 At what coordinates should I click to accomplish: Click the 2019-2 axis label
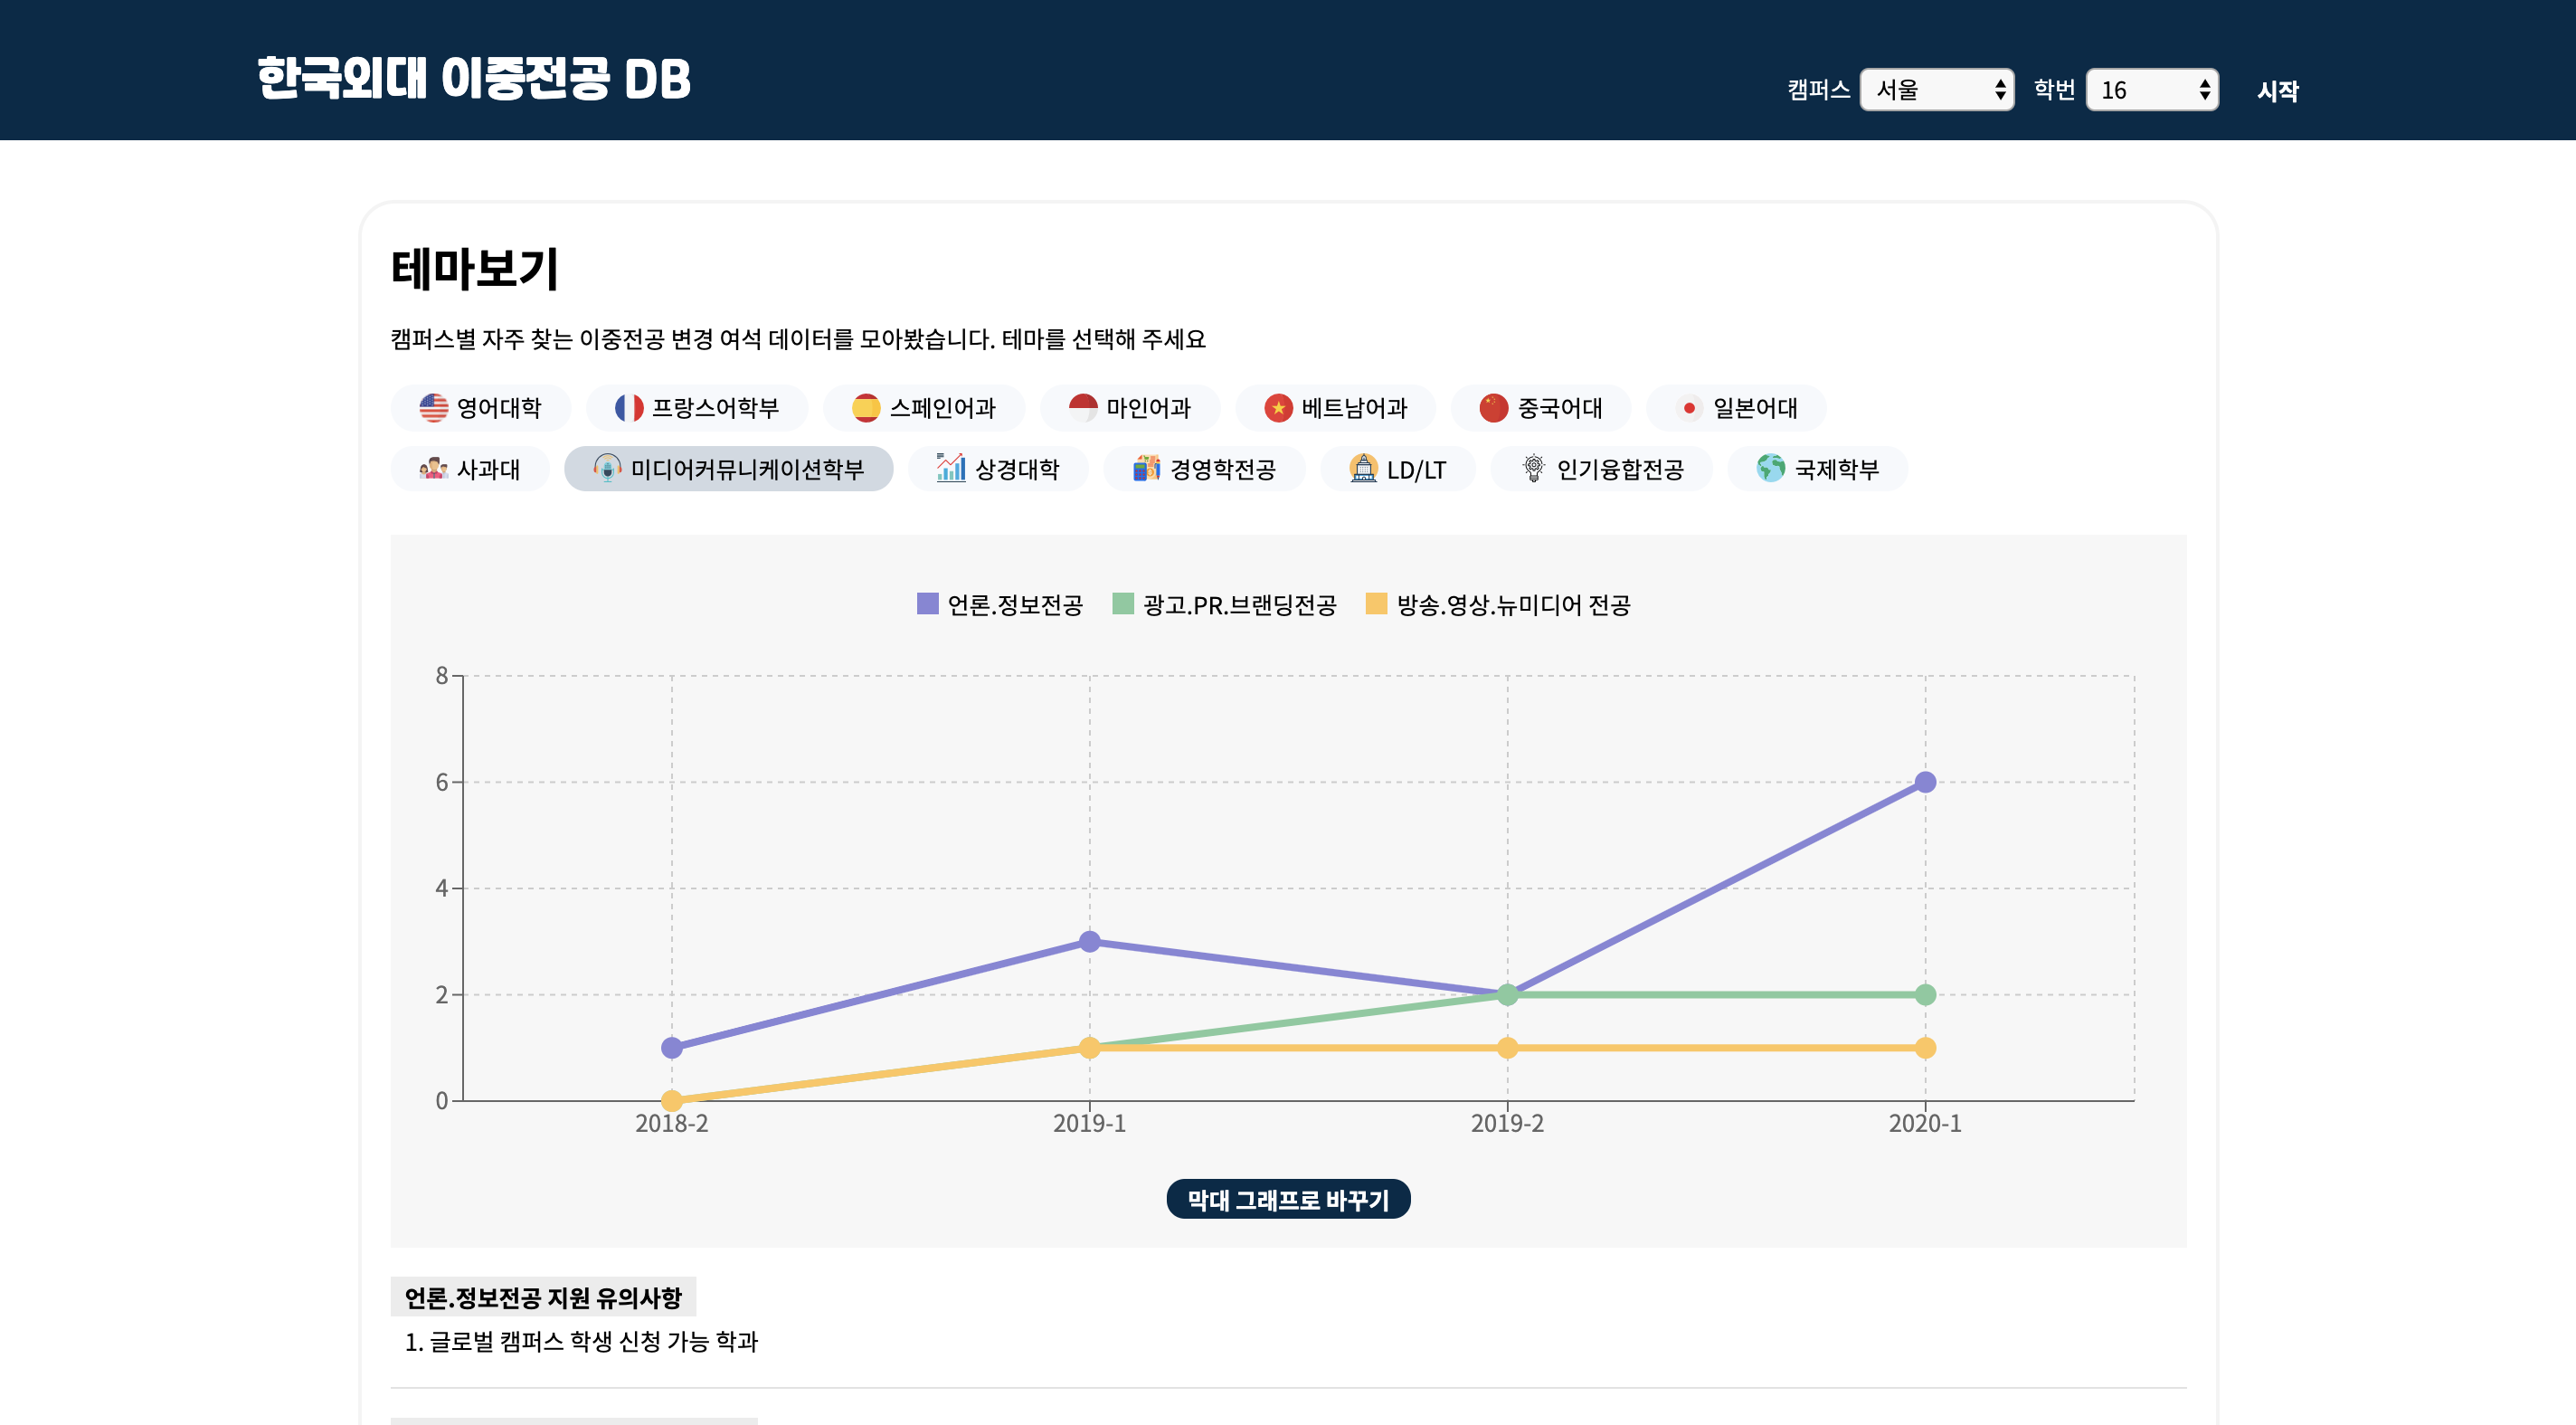click(1507, 1123)
